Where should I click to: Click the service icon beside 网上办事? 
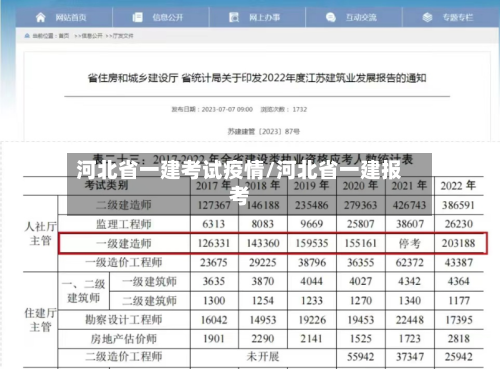click(234, 17)
